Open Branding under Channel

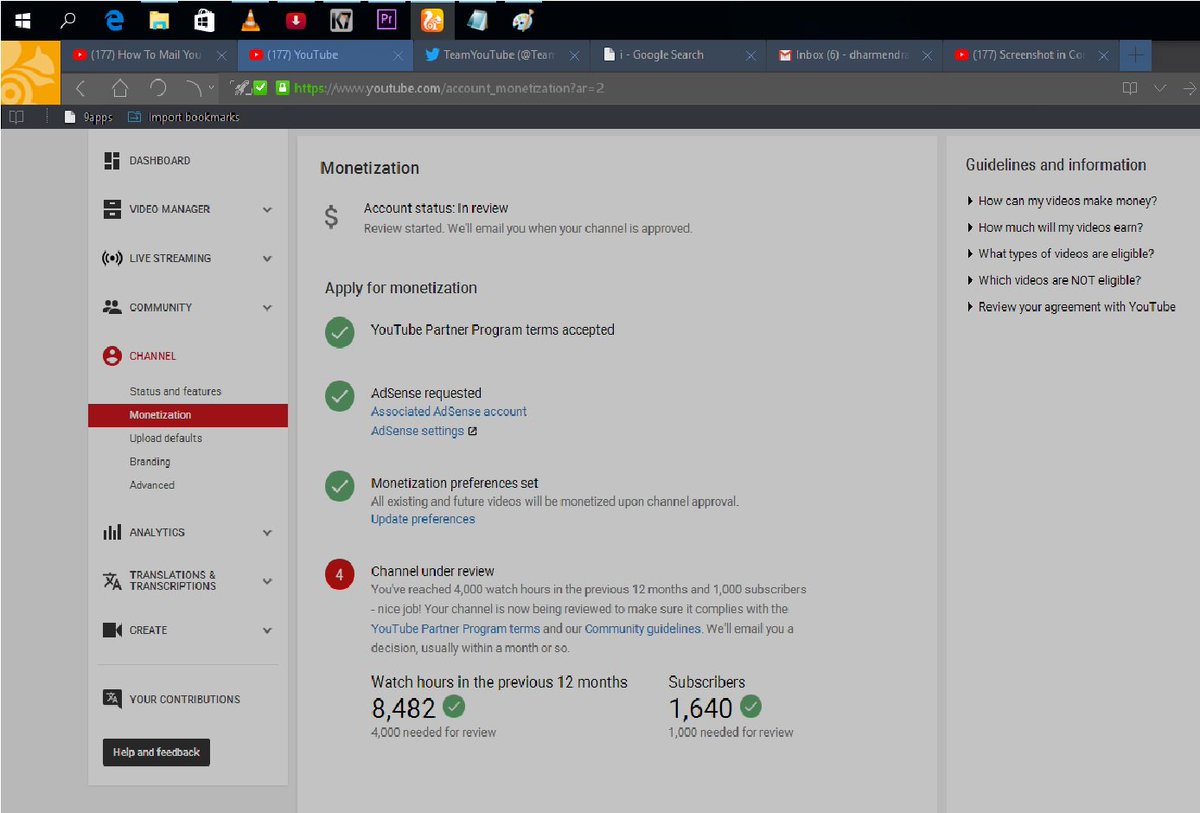click(x=150, y=462)
